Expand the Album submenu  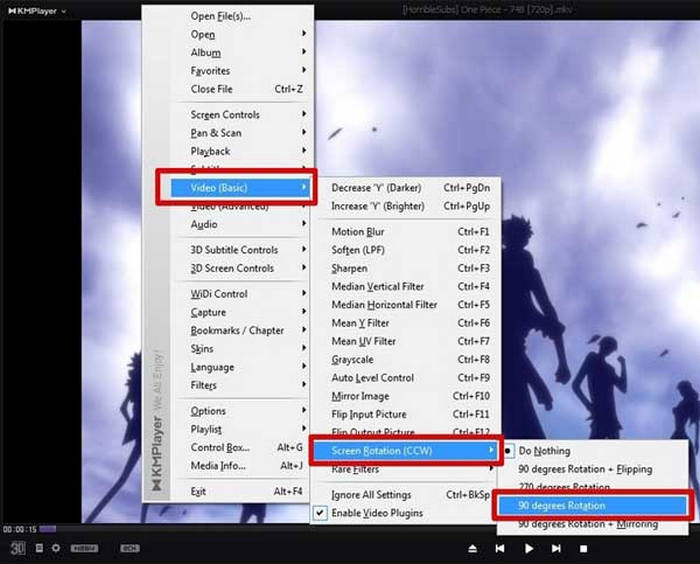(241, 53)
